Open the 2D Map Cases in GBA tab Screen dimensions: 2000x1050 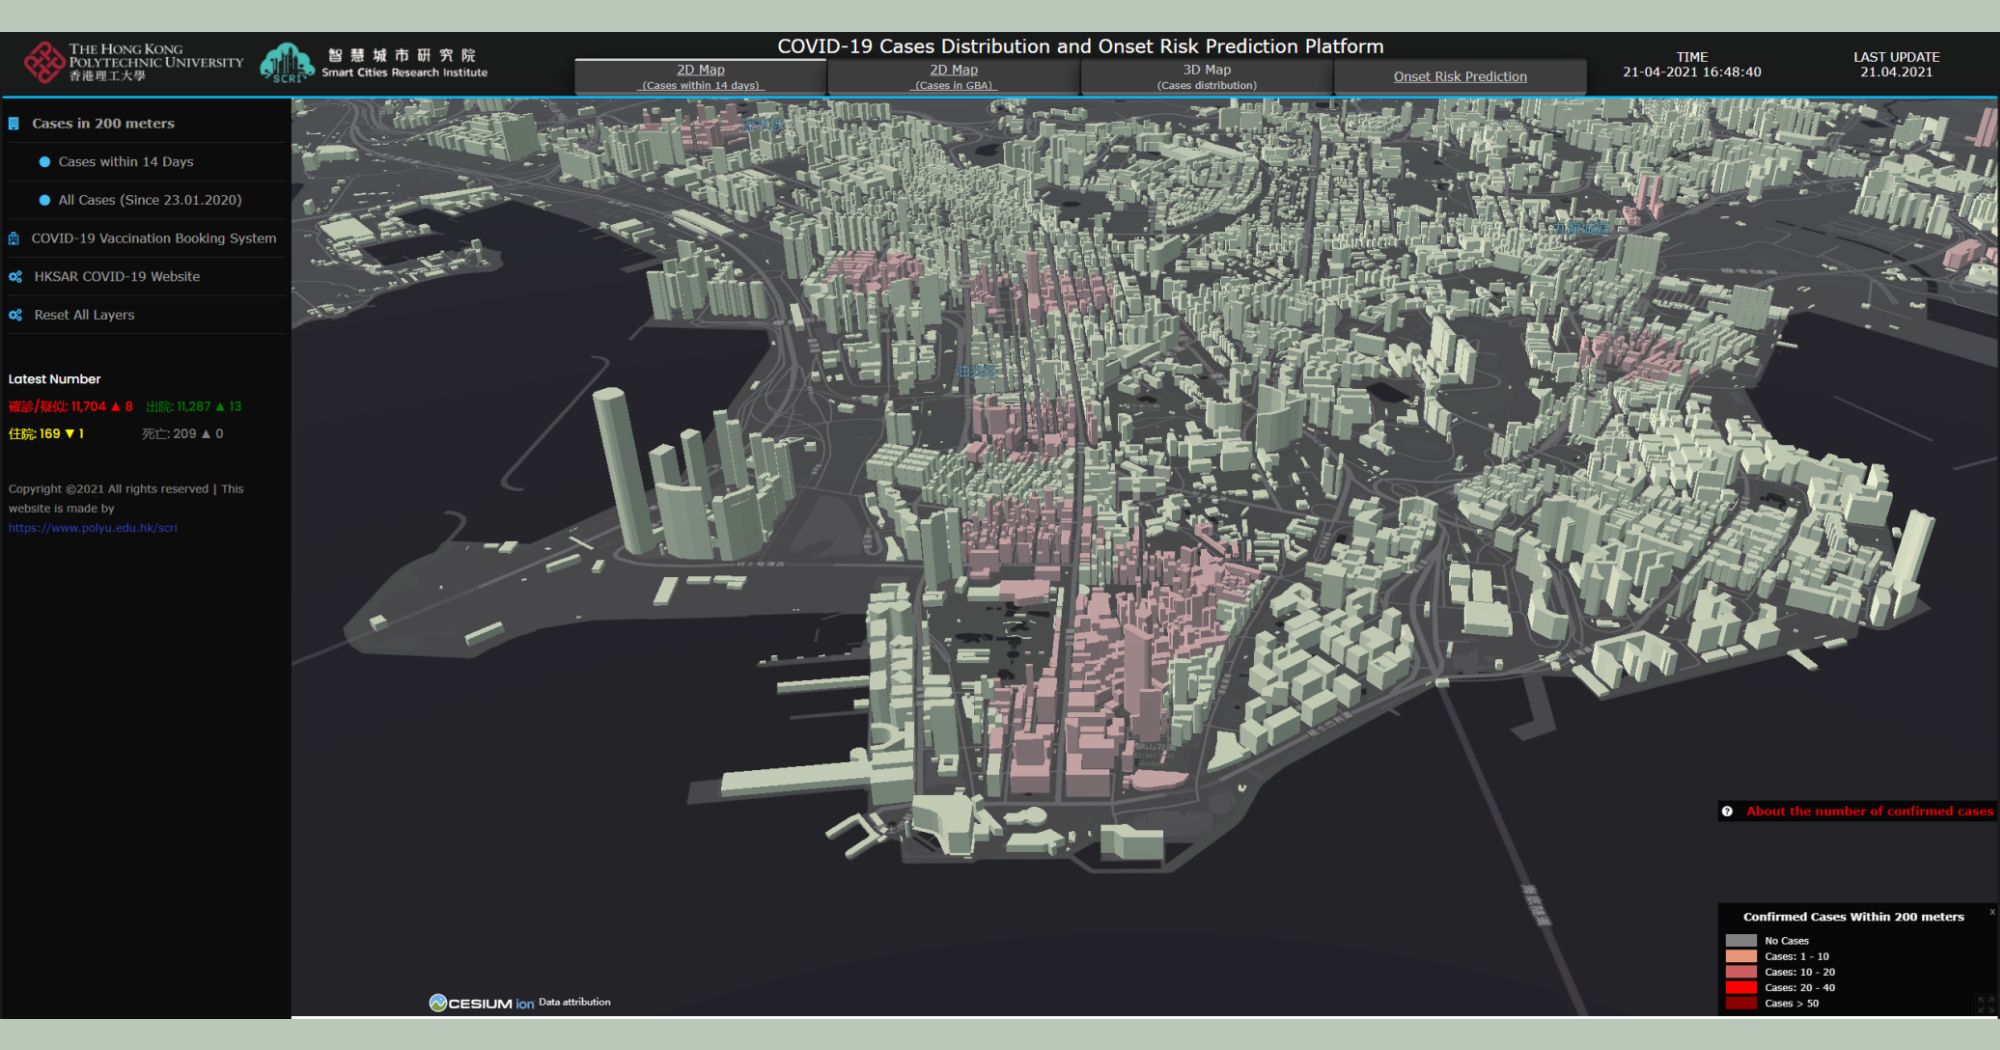click(953, 77)
